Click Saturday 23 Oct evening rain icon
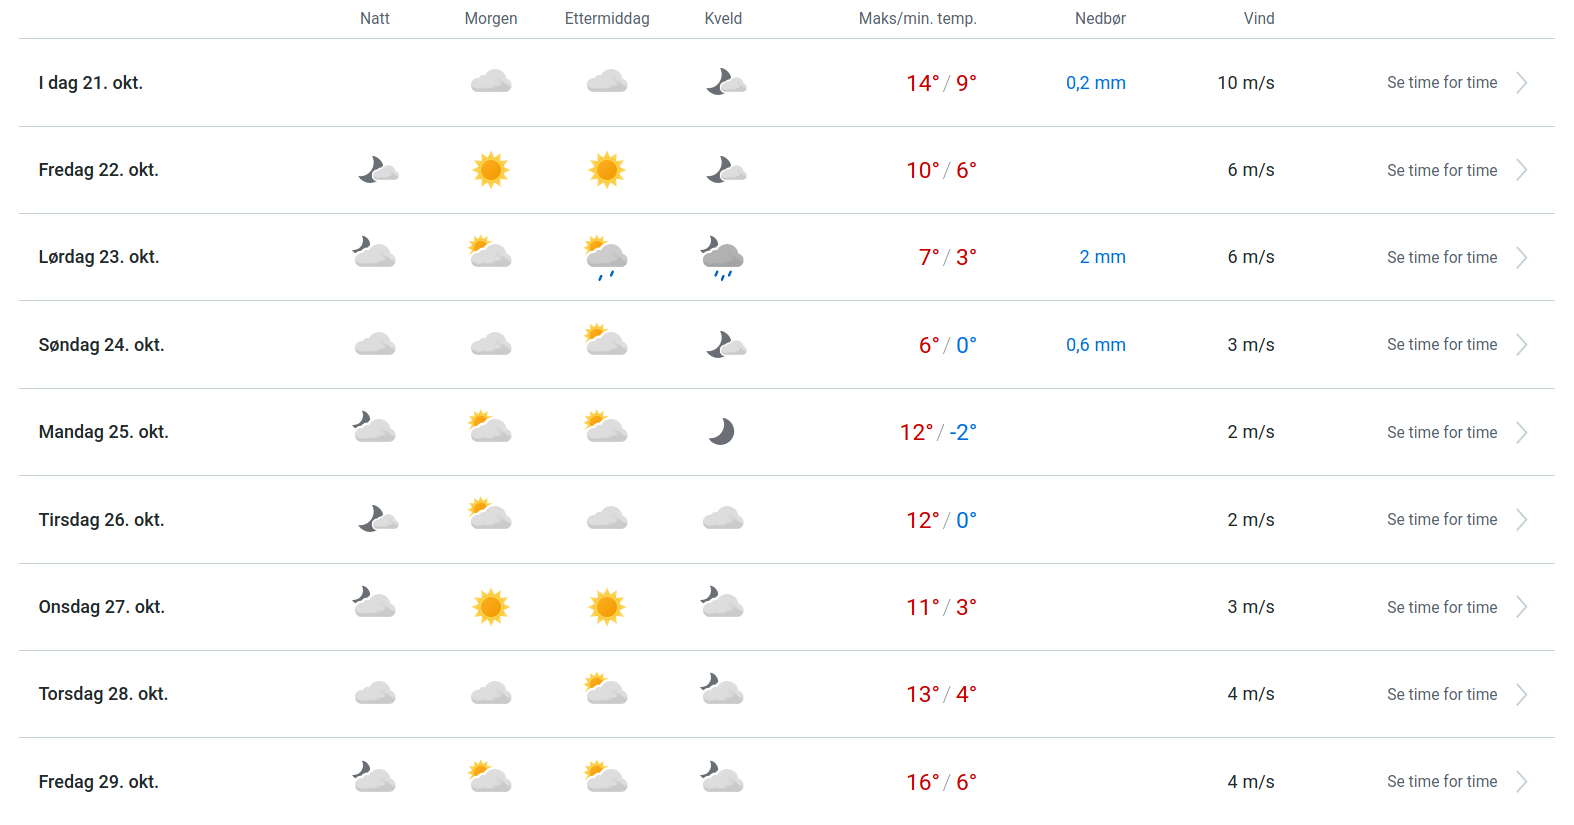Screen dimensions: 1574x825 [722, 258]
